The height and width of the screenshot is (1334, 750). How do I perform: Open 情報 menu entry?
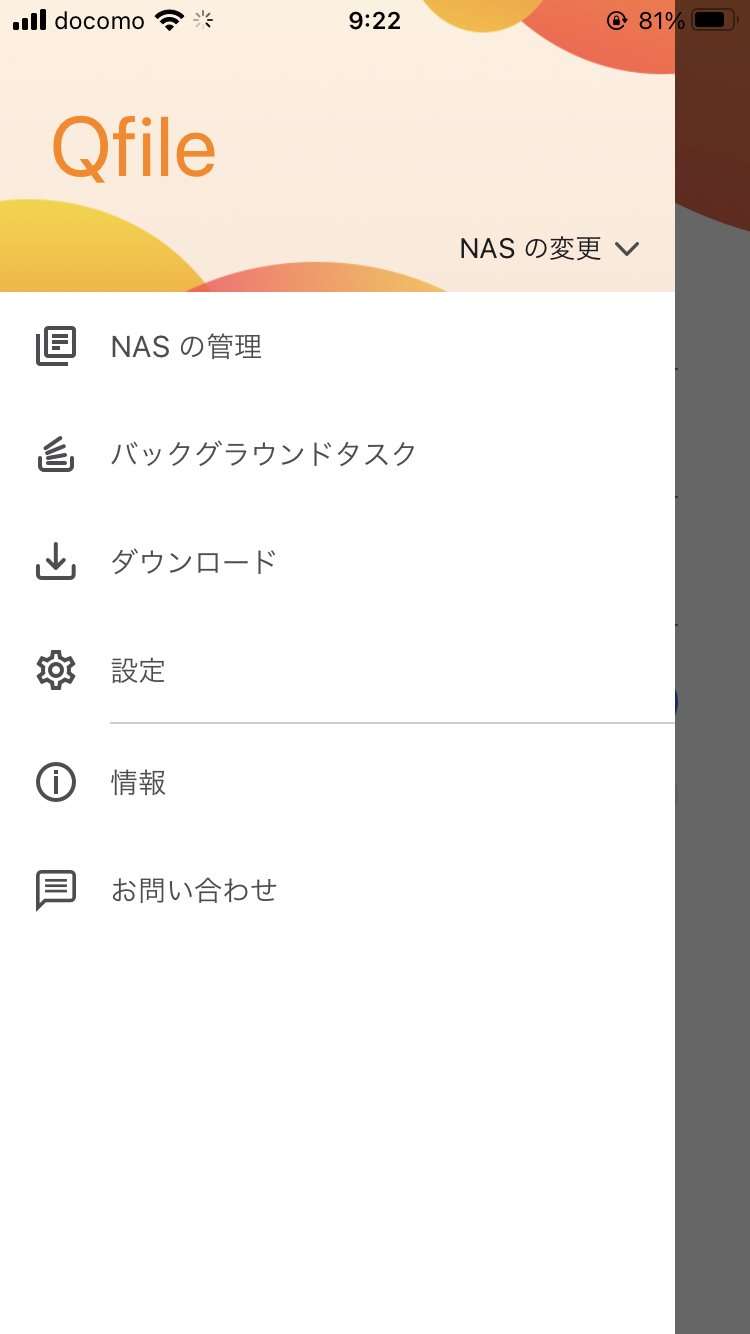point(138,782)
